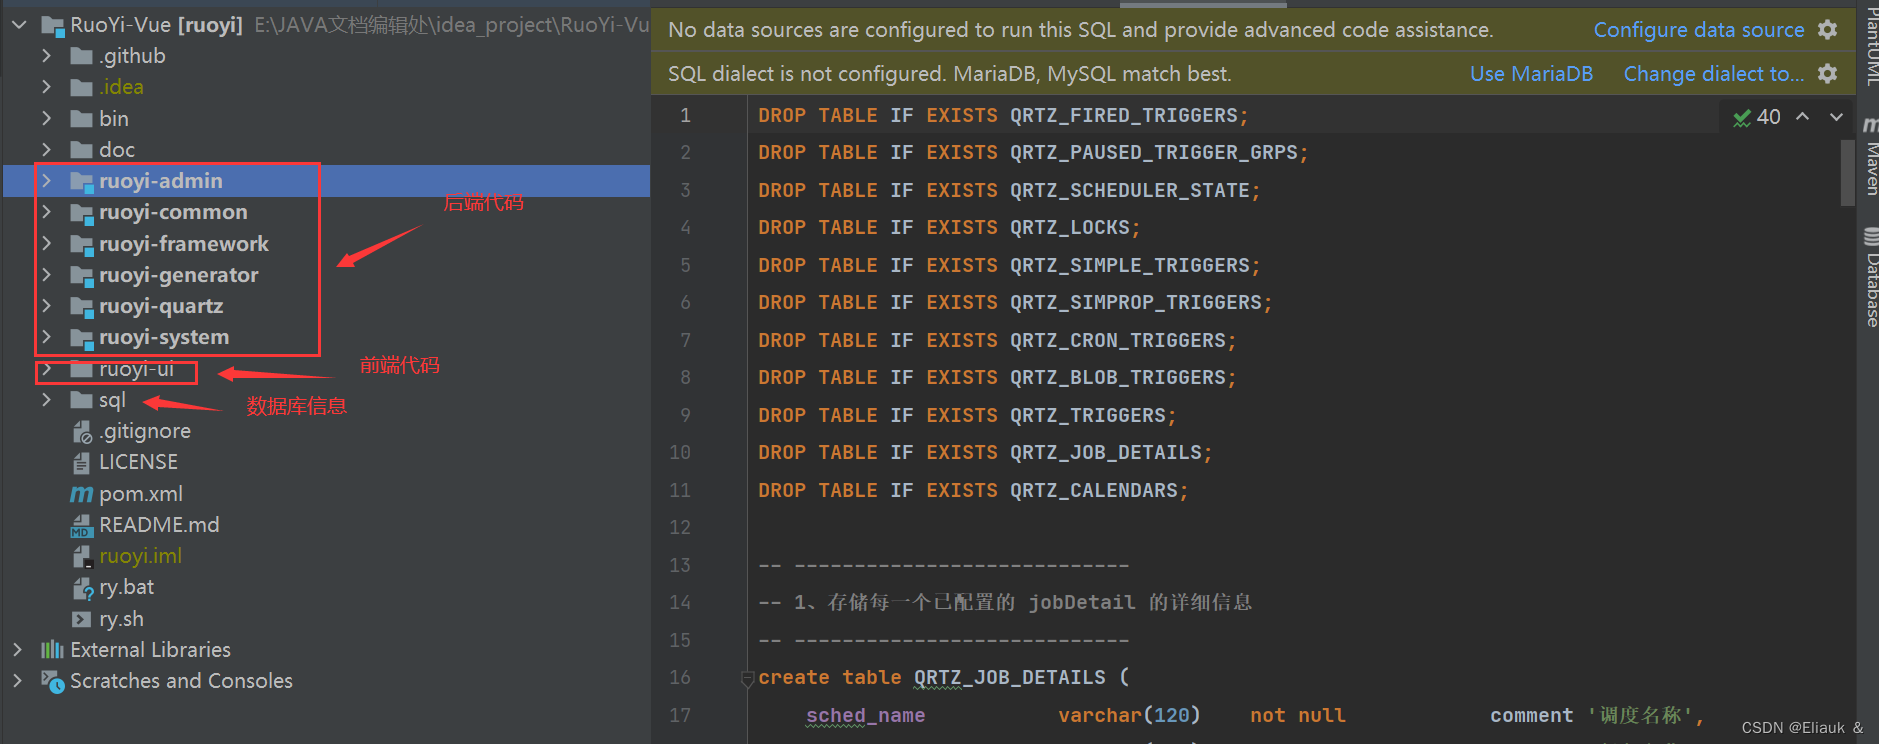Click Configure data source link
Viewport: 1879px width, 744px height.
coord(1699,30)
